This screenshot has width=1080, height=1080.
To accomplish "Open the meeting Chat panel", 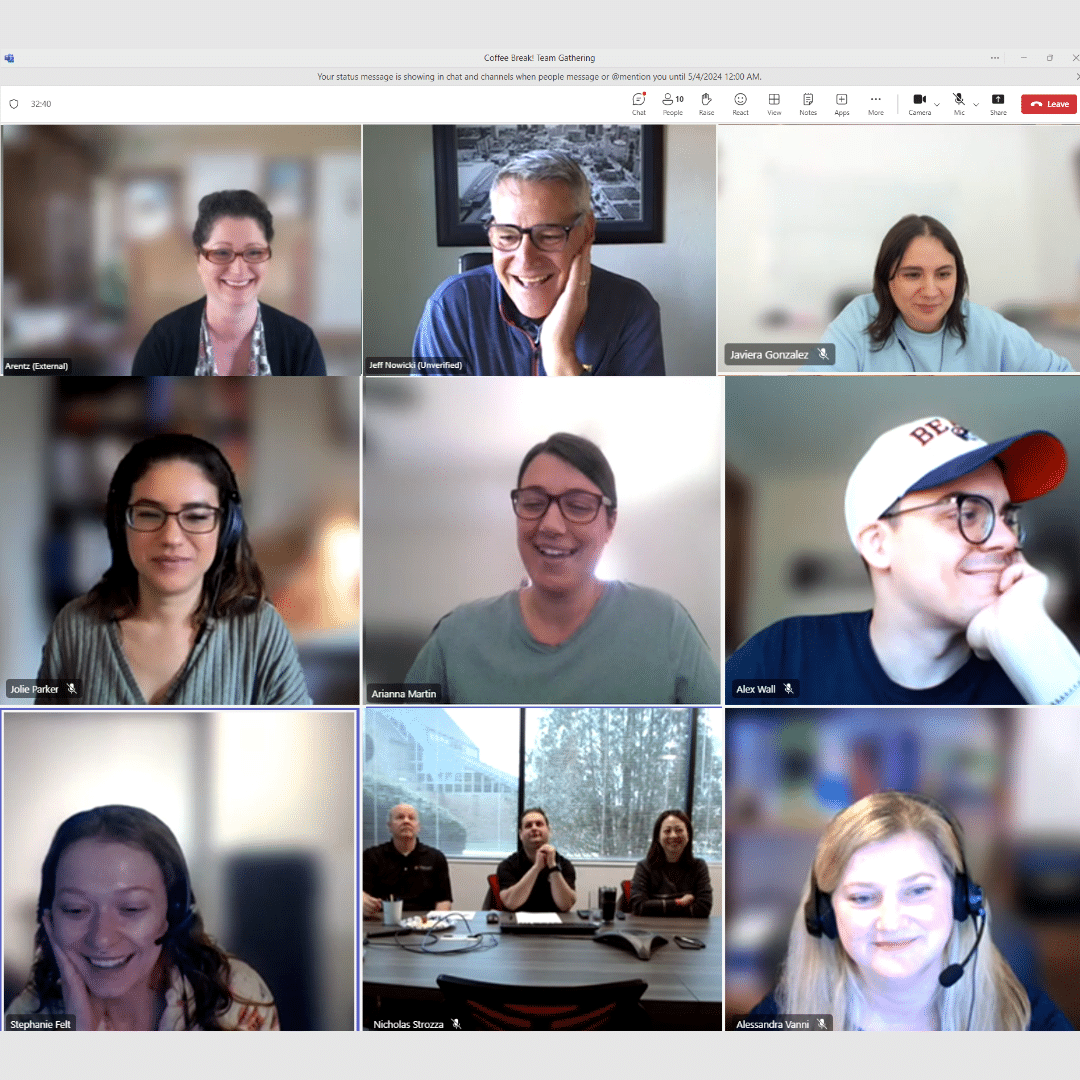I will coord(638,104).
